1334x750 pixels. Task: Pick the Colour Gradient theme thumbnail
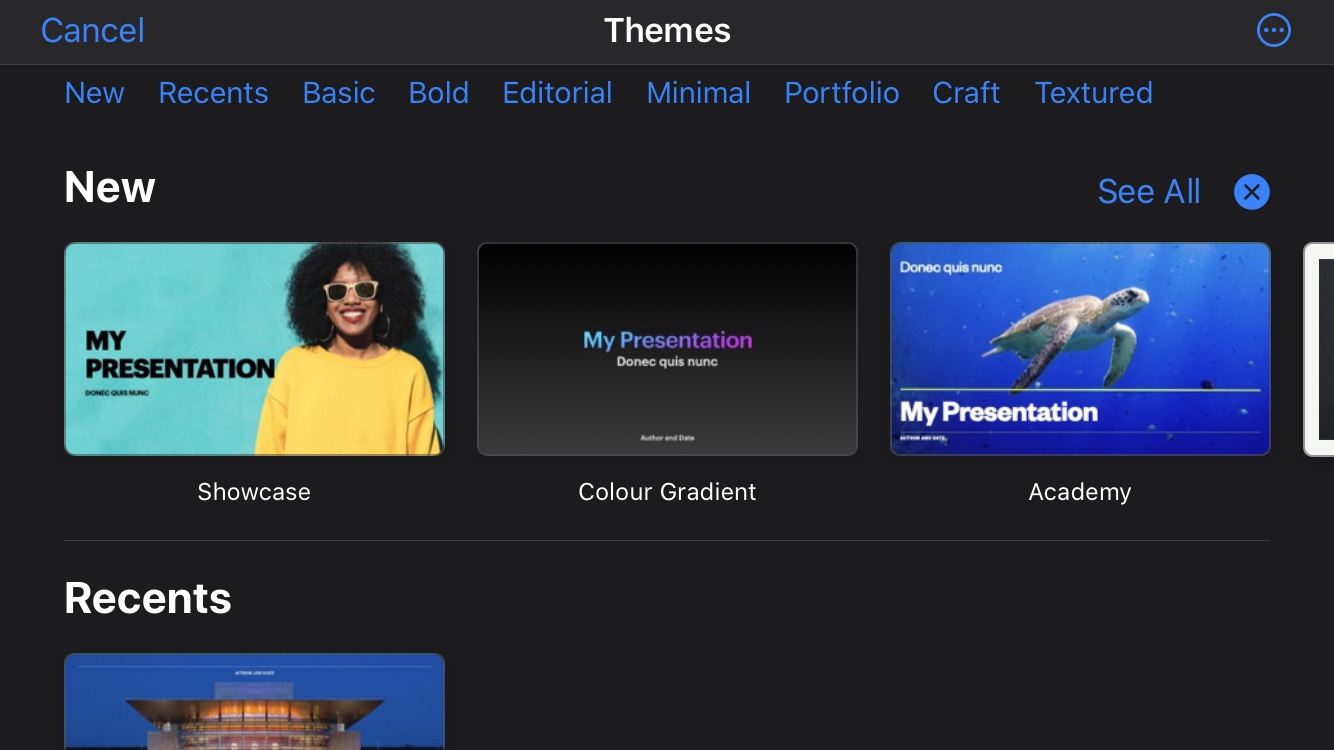(x=667, y=349)
